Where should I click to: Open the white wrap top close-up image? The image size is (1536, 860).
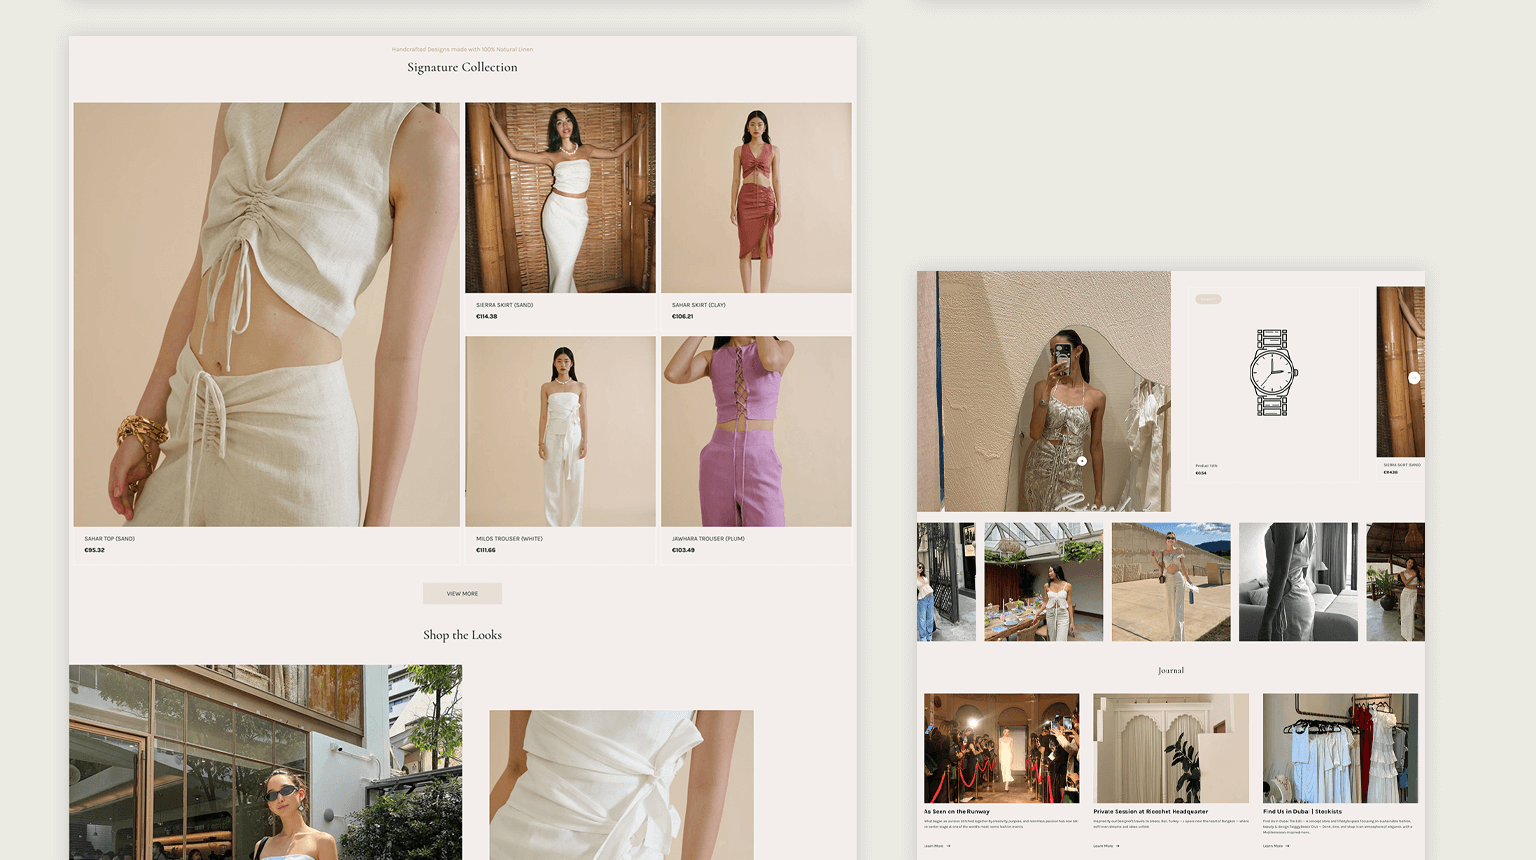621,785
